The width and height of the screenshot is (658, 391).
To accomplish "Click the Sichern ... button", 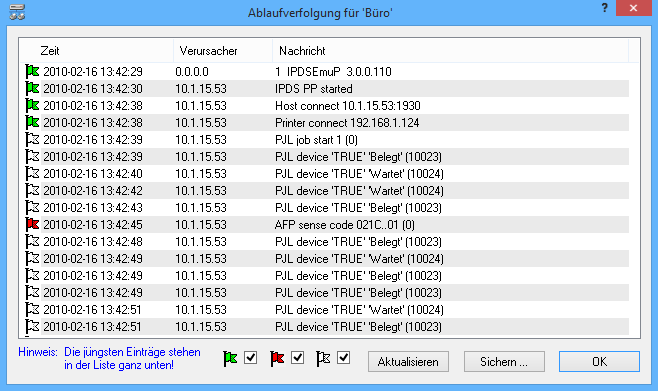I will (504, 362).
